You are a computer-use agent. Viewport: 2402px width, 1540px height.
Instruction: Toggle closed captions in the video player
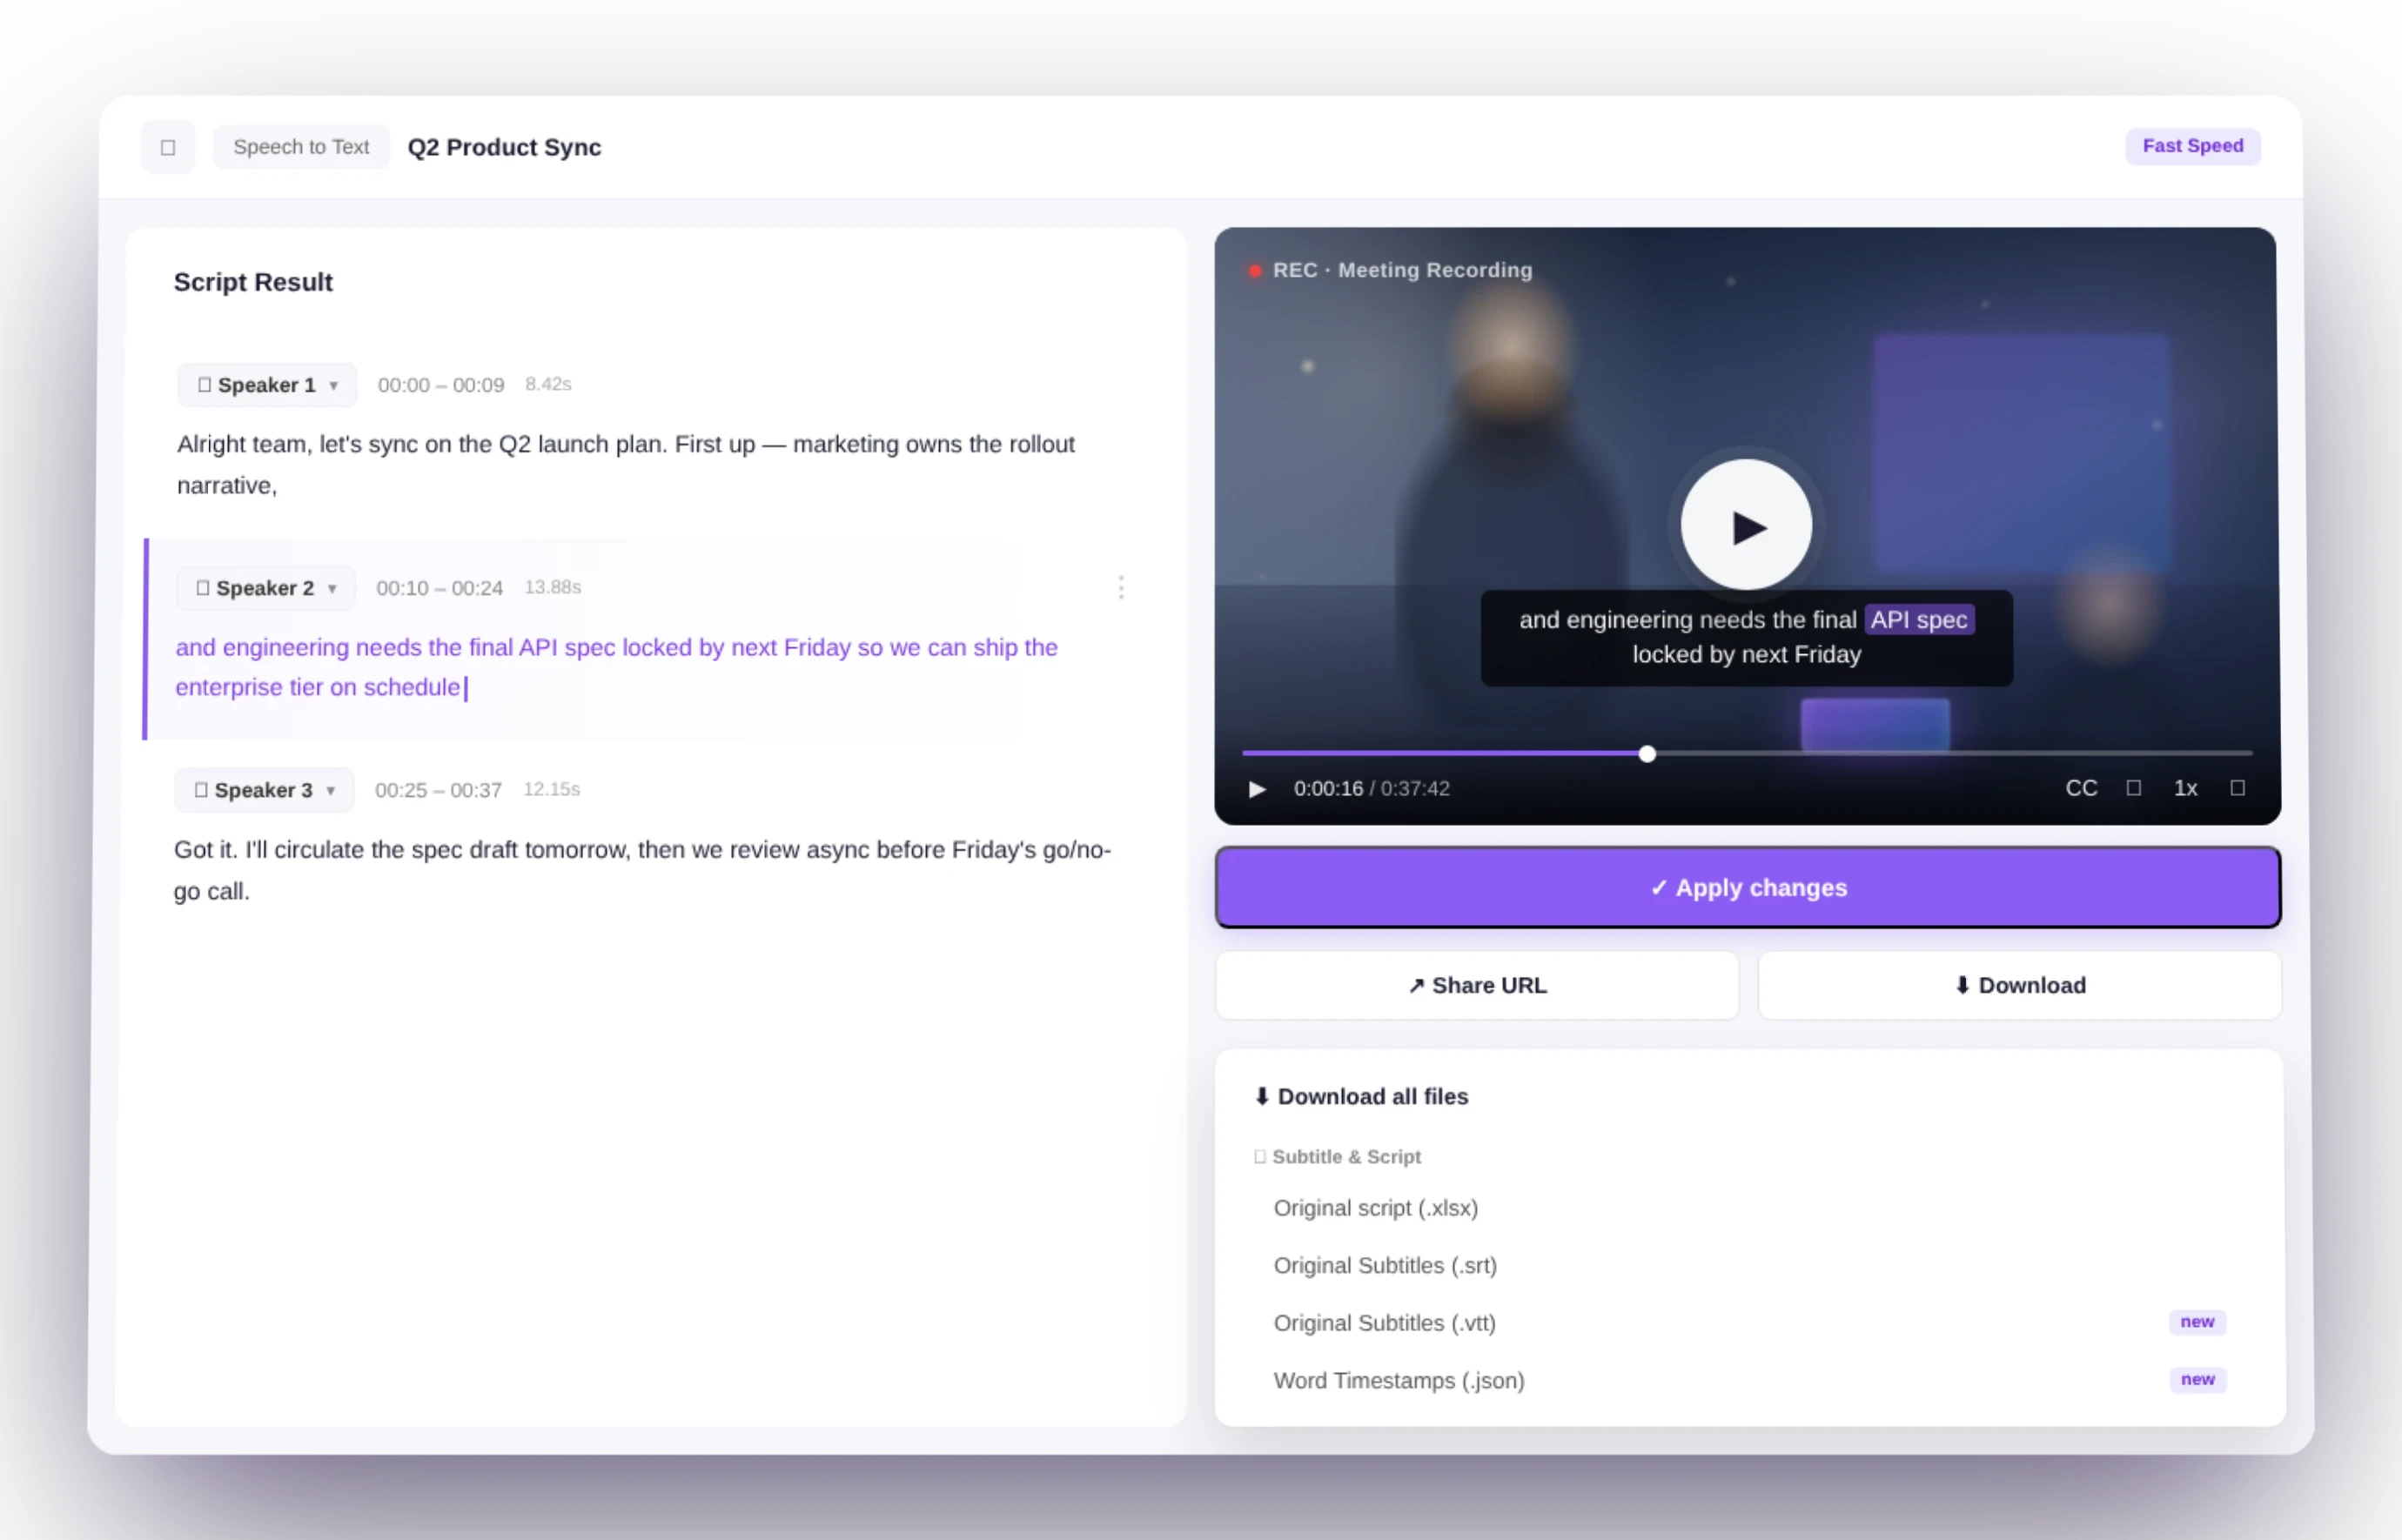click(2081, 788)
